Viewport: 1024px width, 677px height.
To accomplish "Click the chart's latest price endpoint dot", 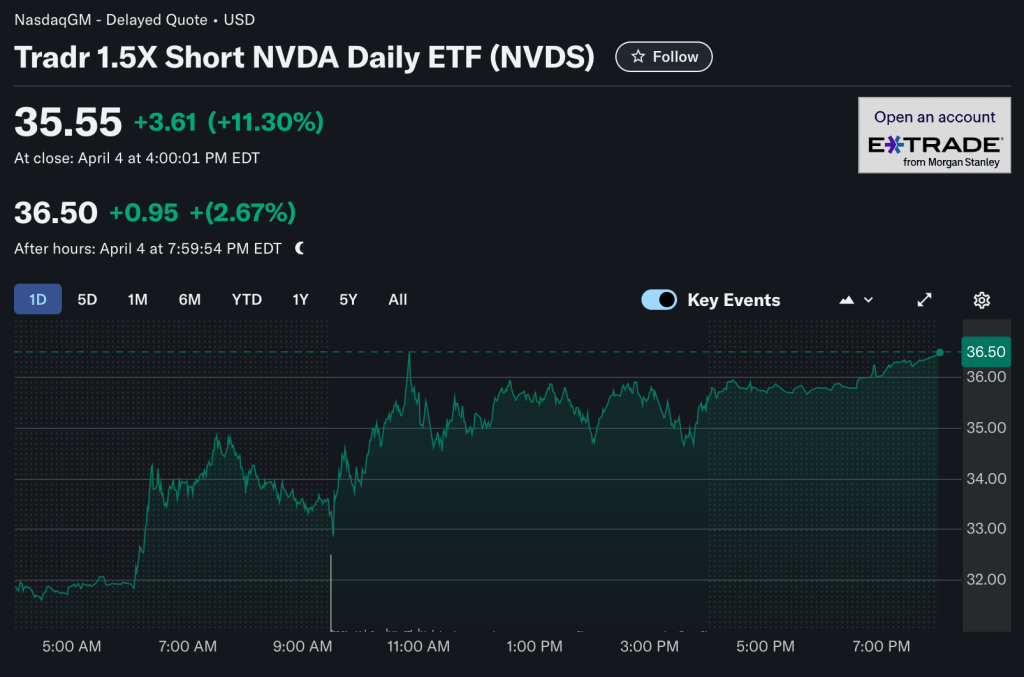I will 939,352.
